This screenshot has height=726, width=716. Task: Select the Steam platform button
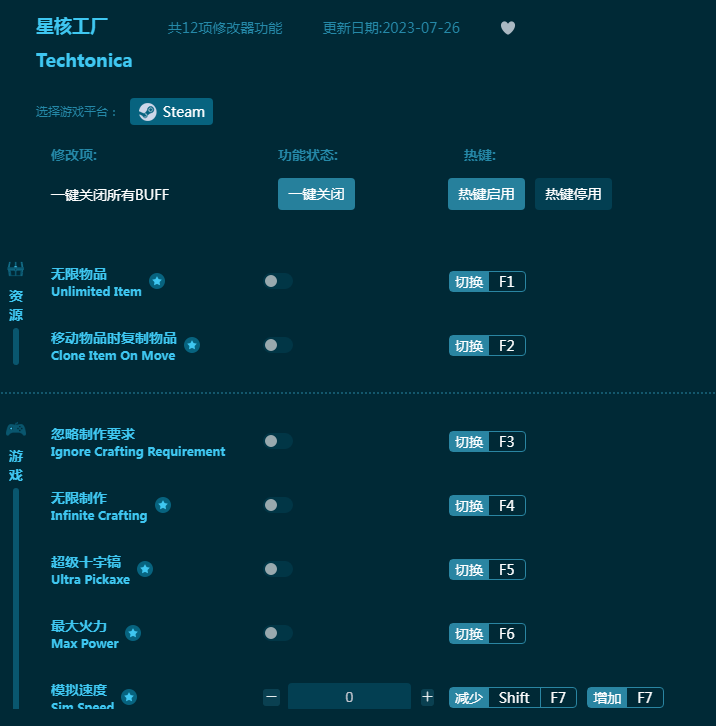point(171,112)
